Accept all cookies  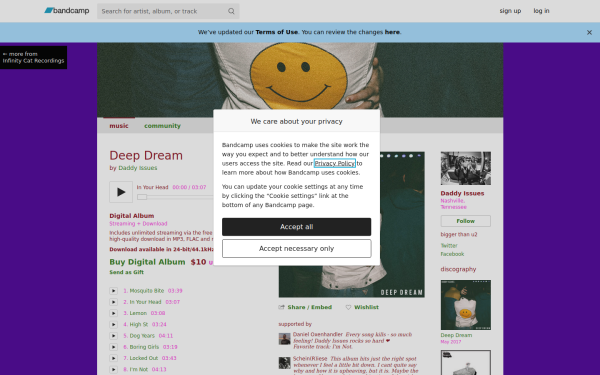click(297, 227)
